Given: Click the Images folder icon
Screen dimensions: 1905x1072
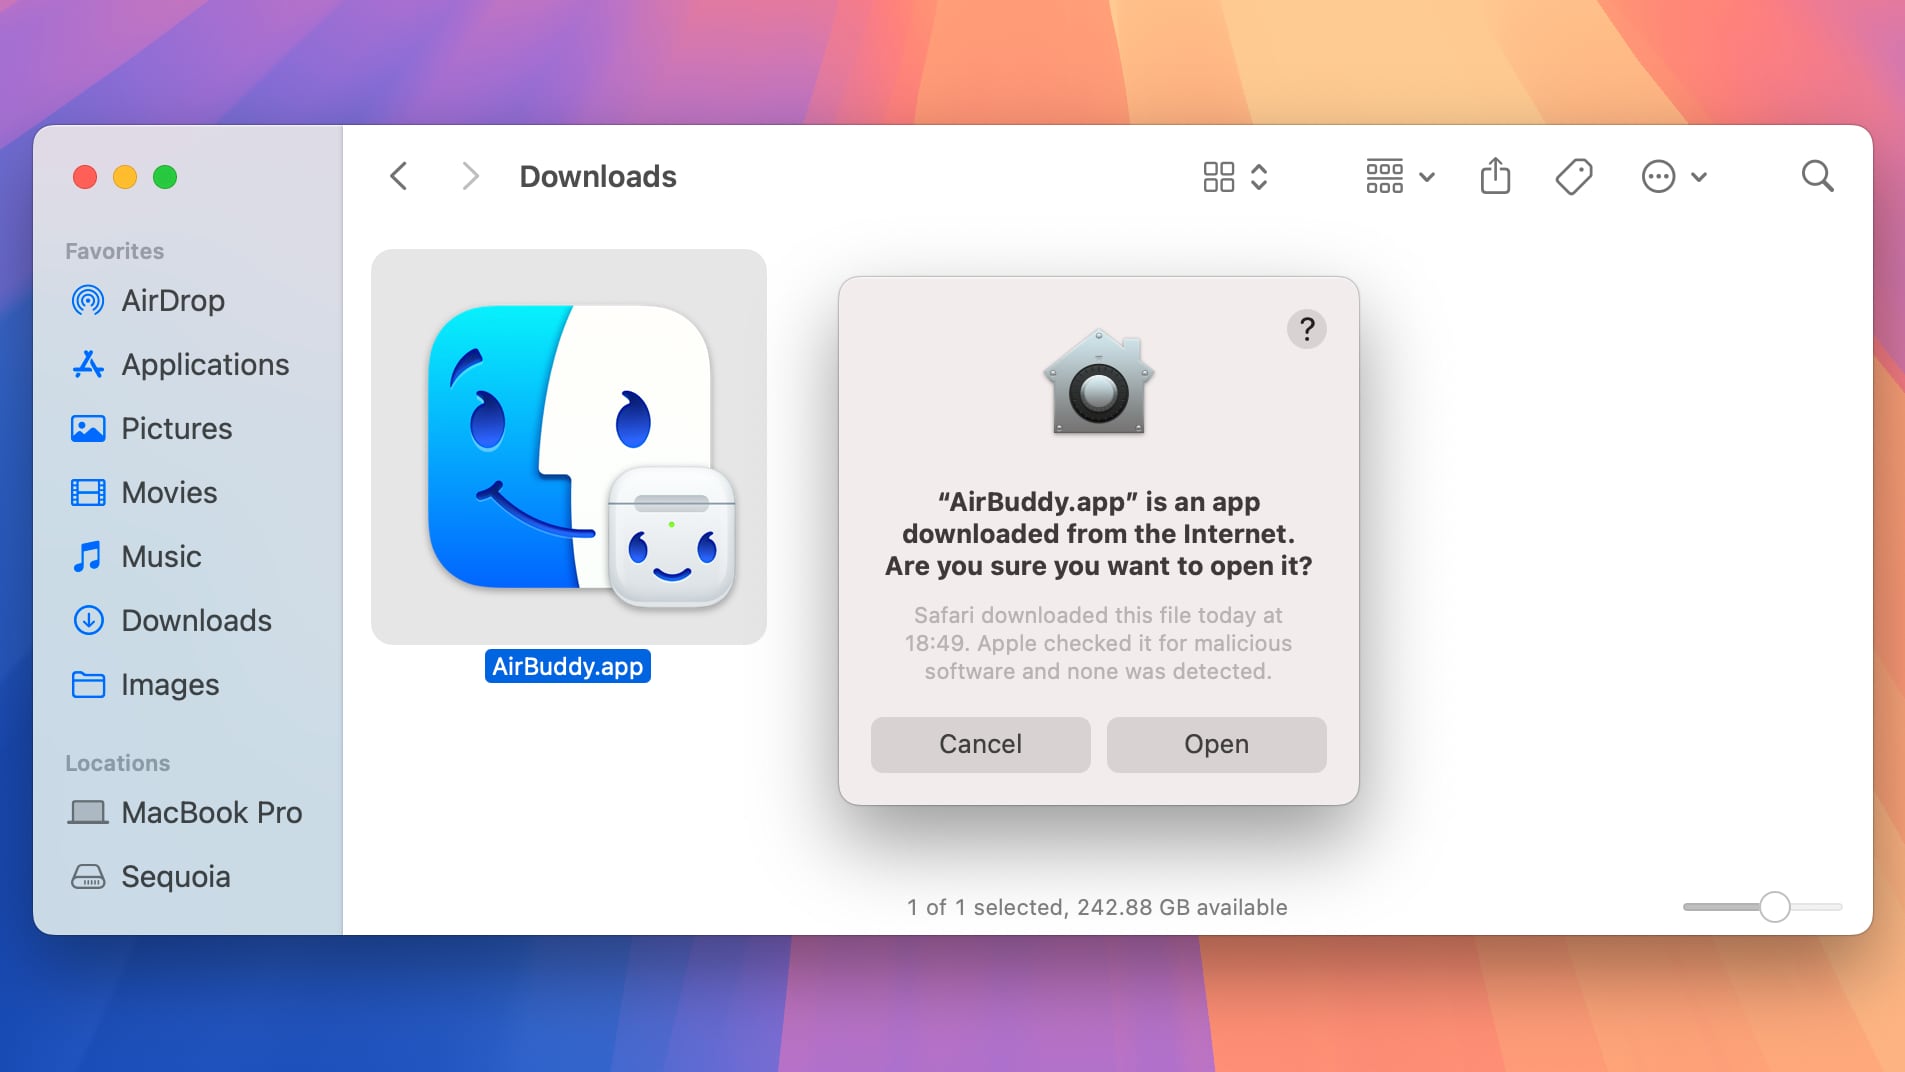Looking at the screenshot, I should pos(88,684).
